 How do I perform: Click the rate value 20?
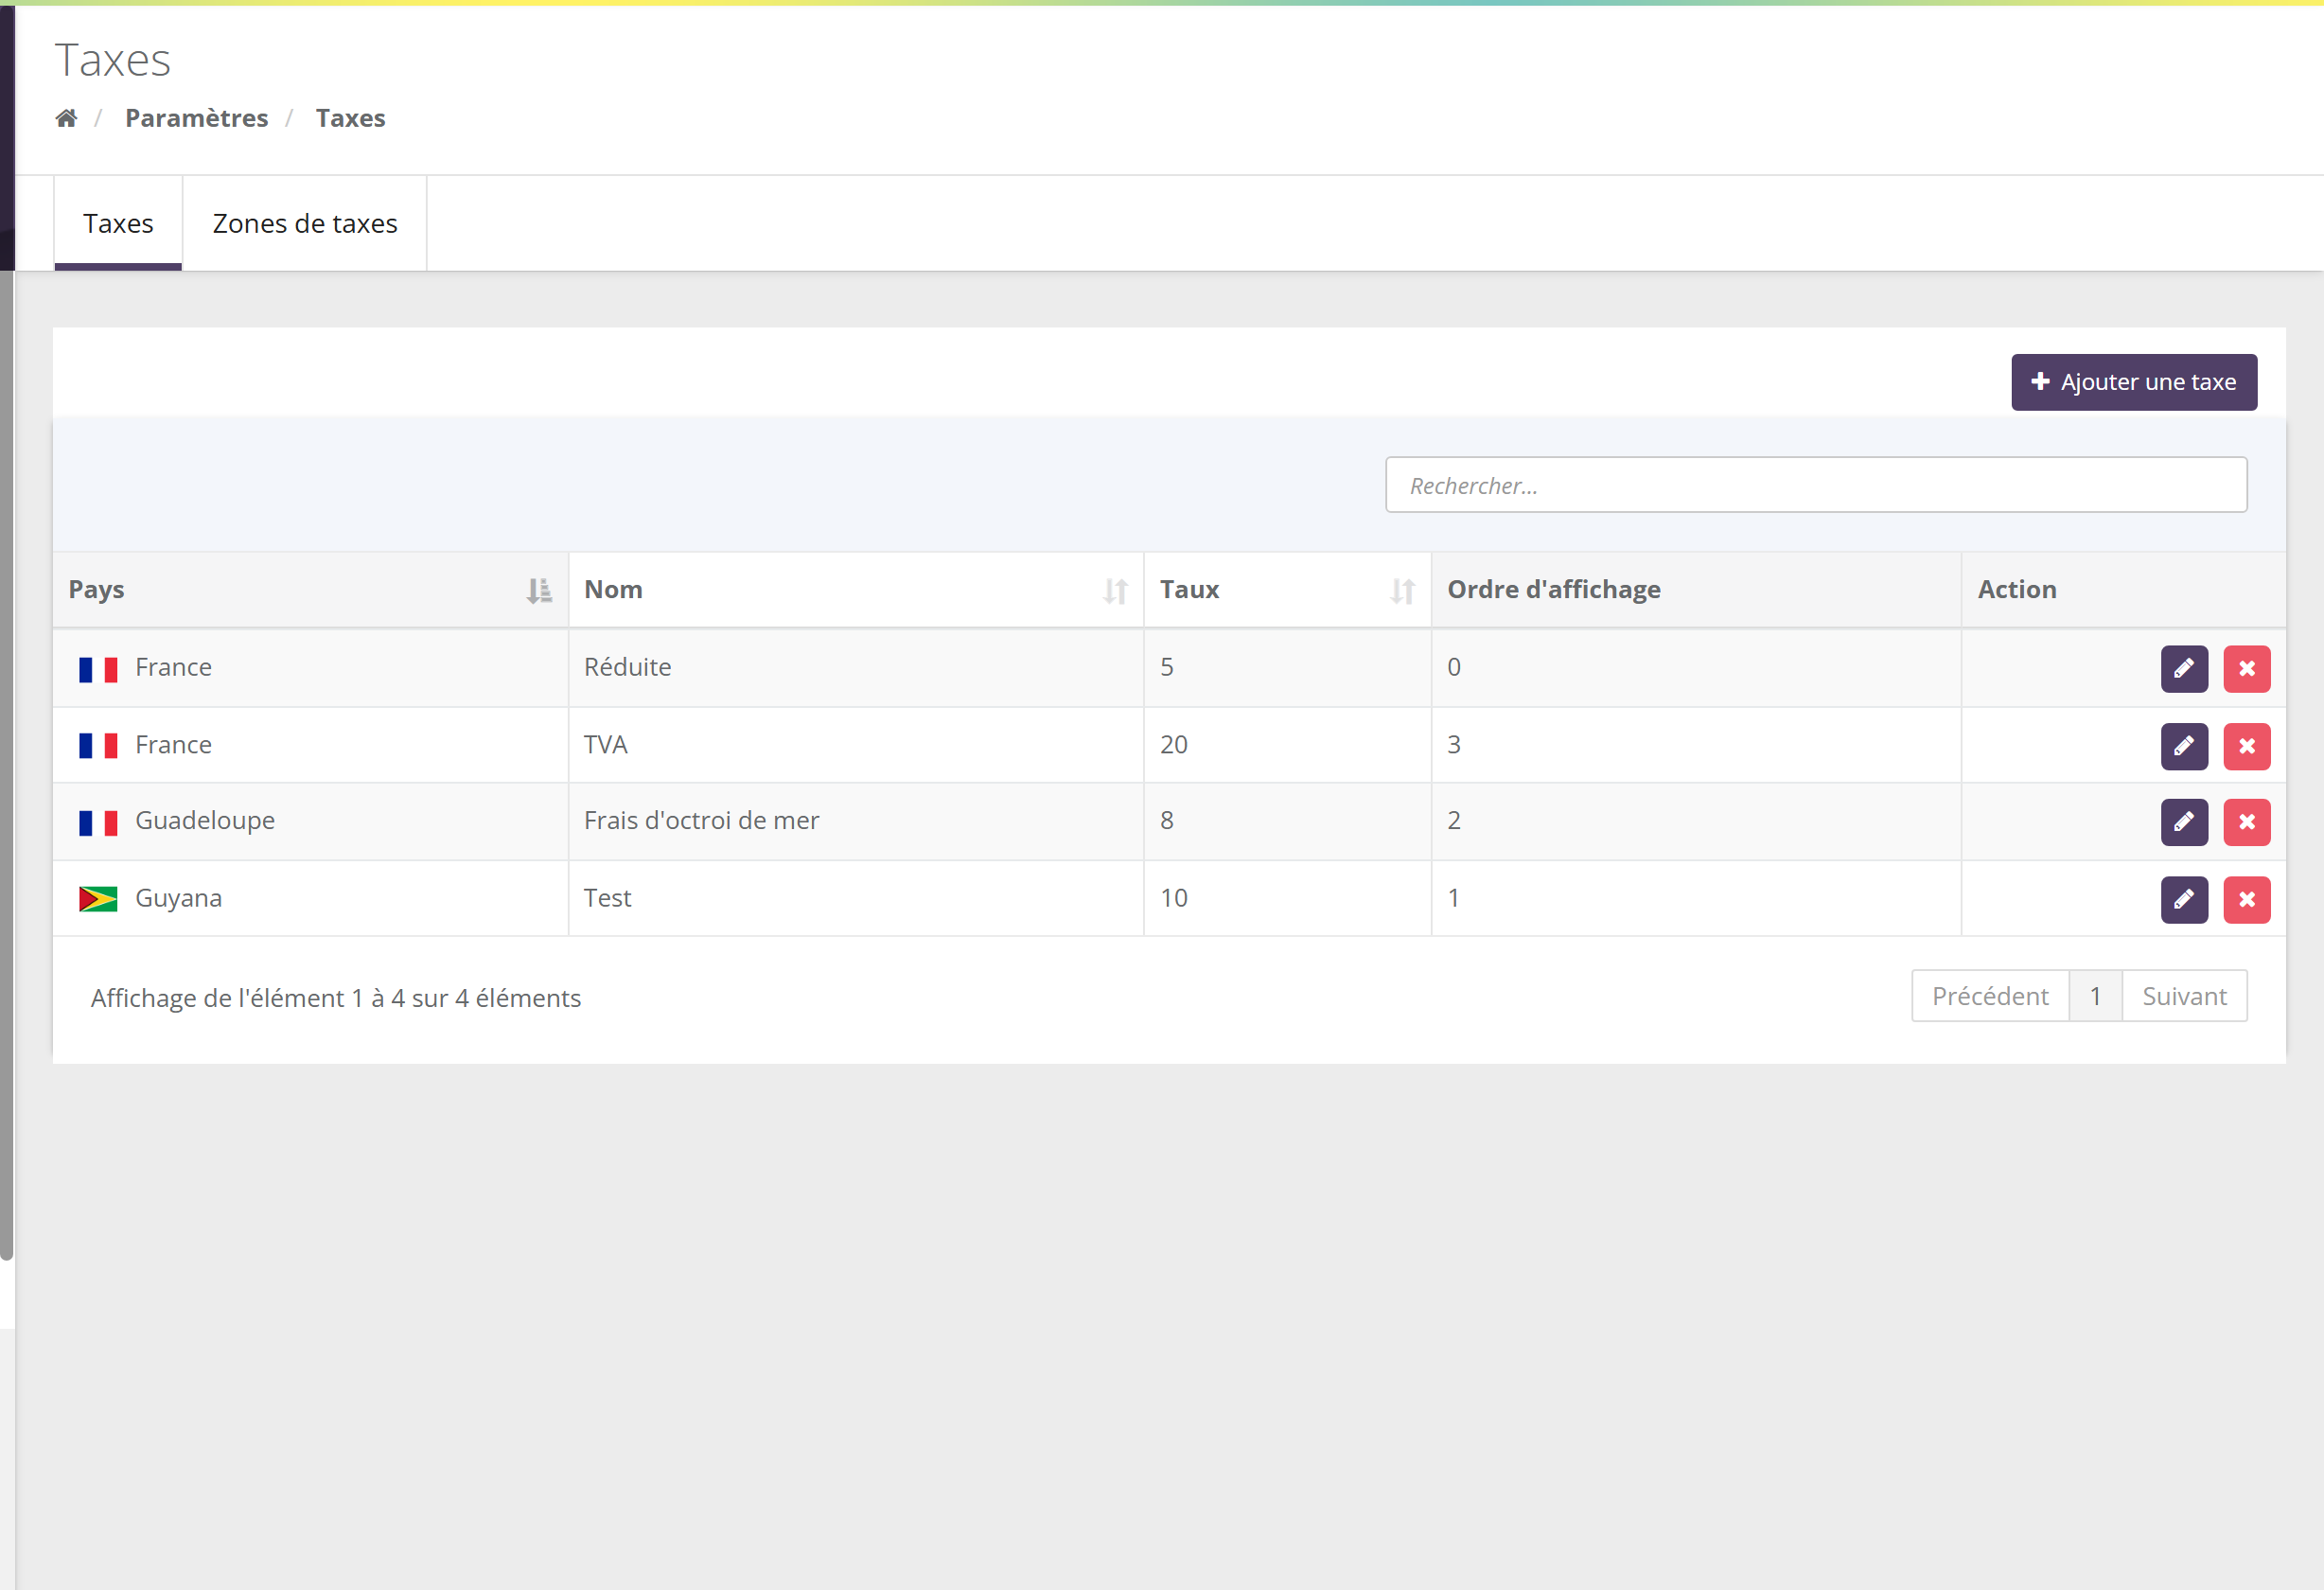coord(1174,745)
